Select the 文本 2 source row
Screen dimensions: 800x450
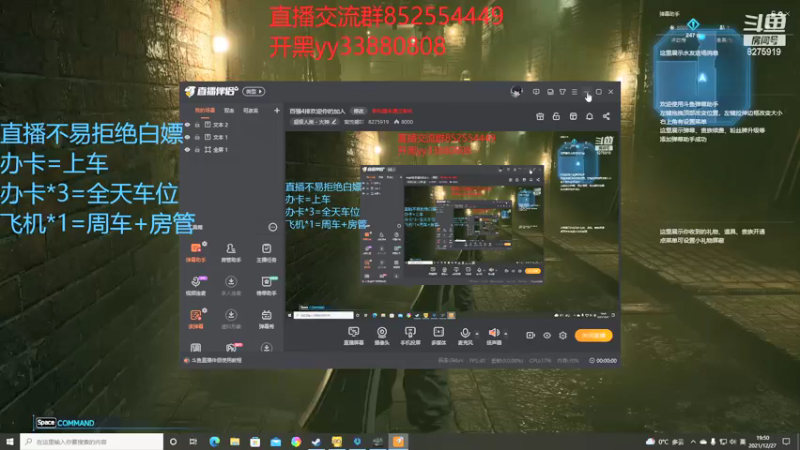(233, 124)
